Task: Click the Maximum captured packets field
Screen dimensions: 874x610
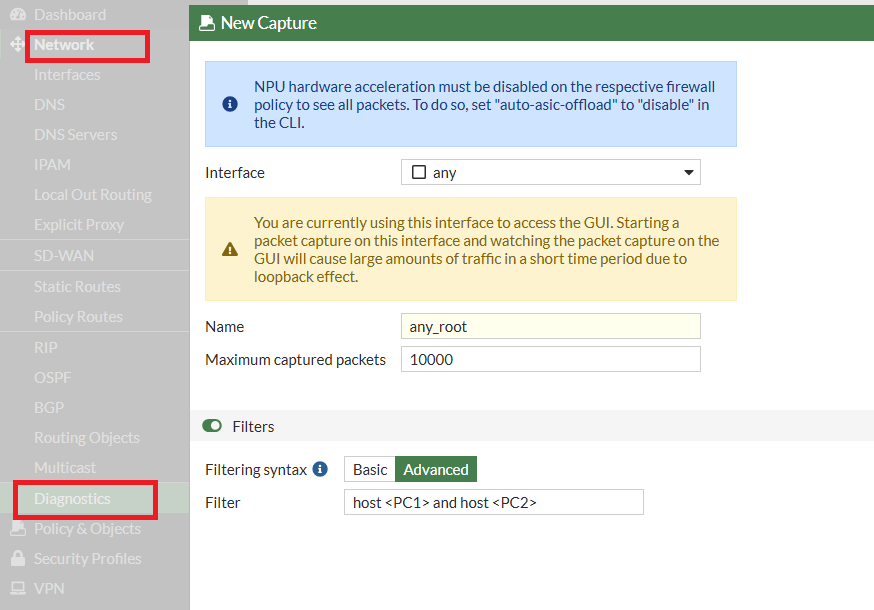Action: (550, 359)
